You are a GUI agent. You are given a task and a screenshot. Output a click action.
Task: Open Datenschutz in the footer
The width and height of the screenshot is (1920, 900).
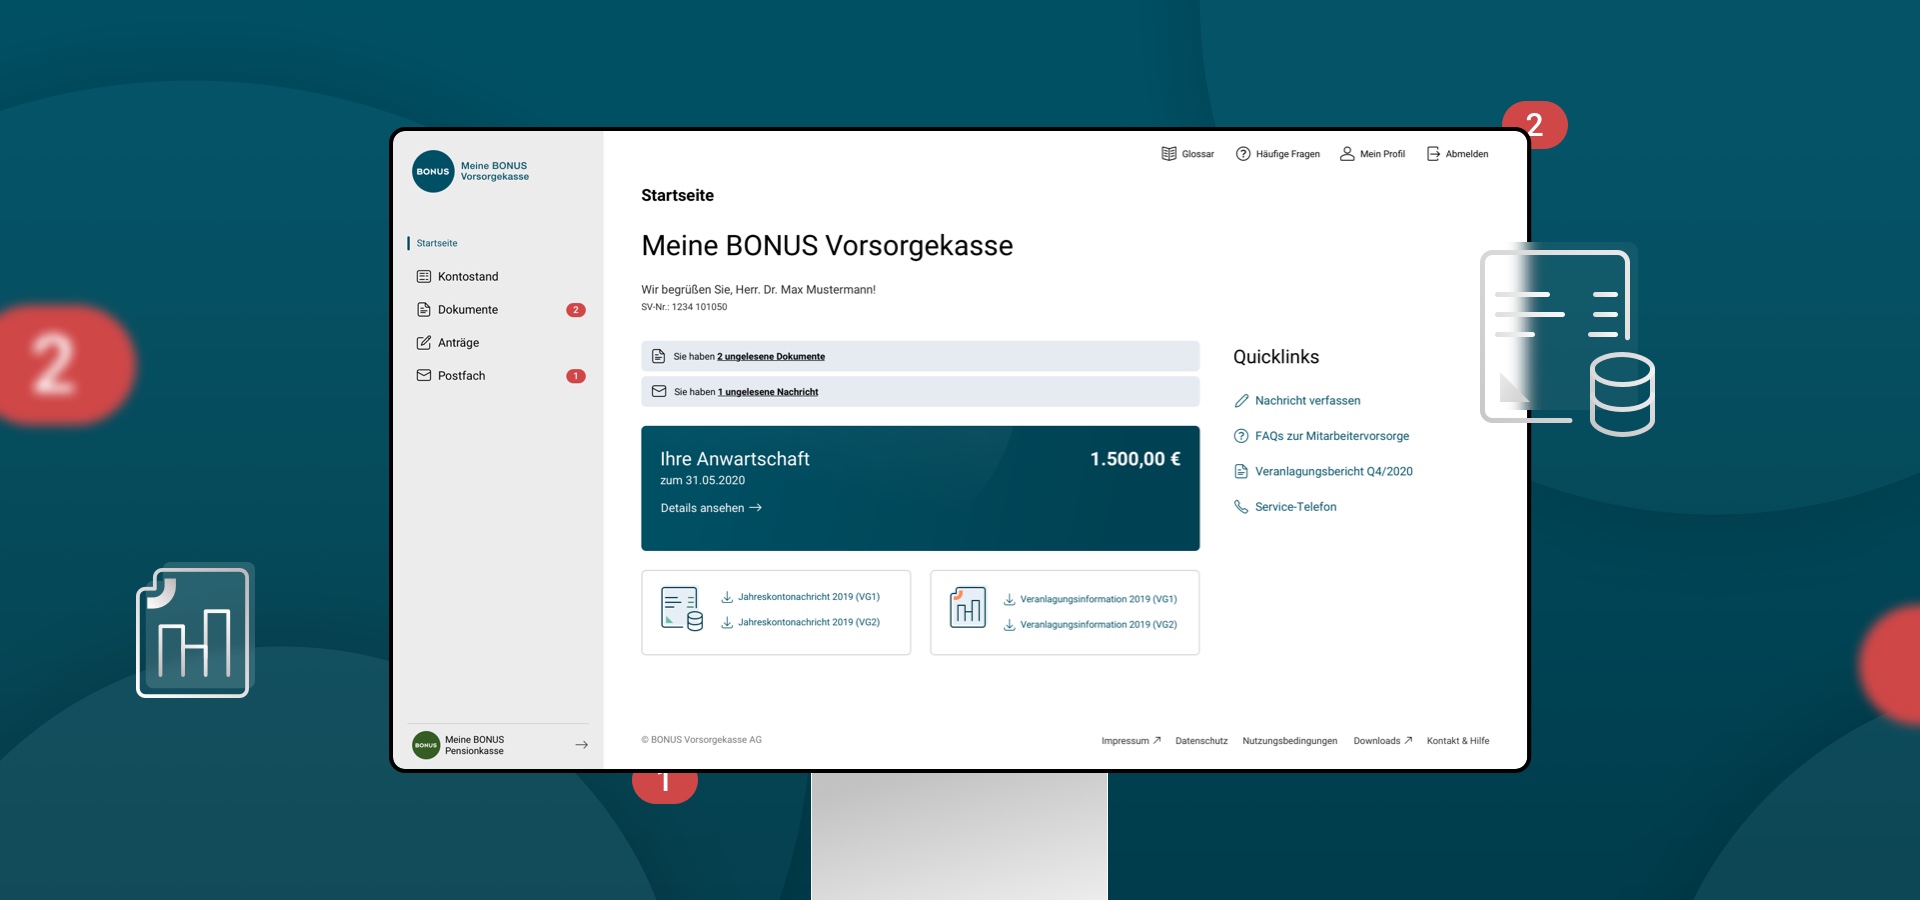point(1201,741)
